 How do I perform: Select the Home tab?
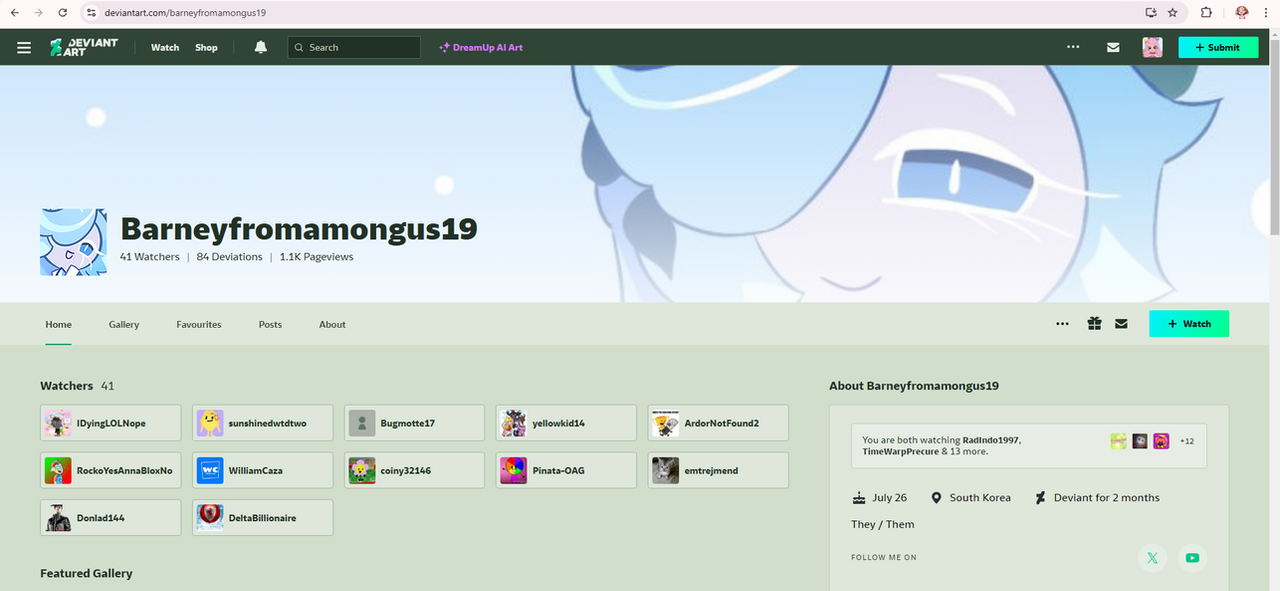pyautogui.click(x=58, y=324)
